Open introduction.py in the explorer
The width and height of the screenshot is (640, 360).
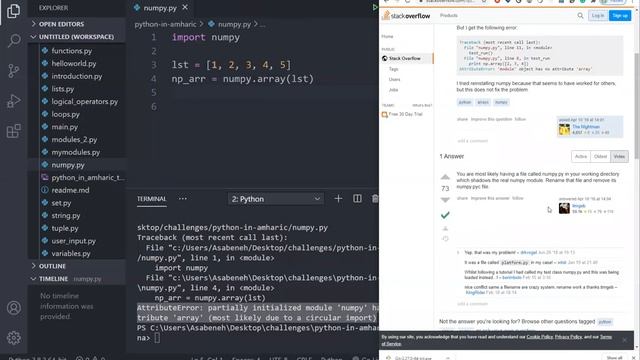point(77,76)
